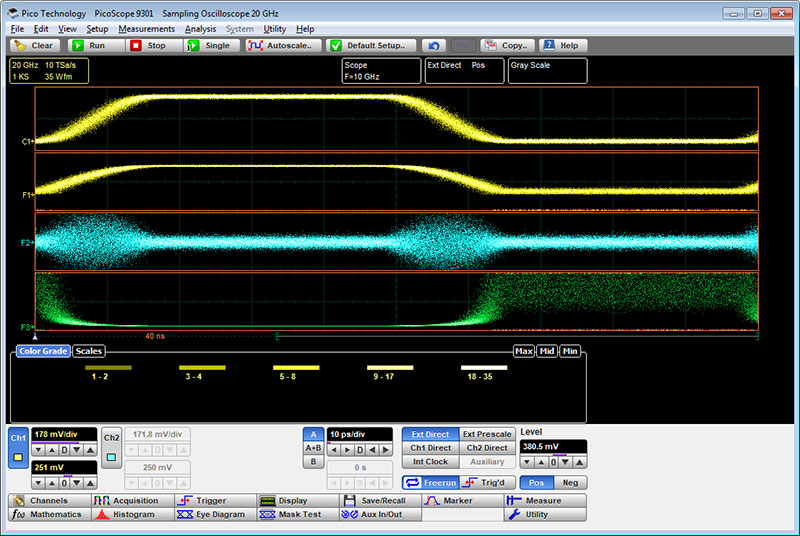Open the Measurements menu
Viewport: 800px width, 536px height.
(146, 29)
